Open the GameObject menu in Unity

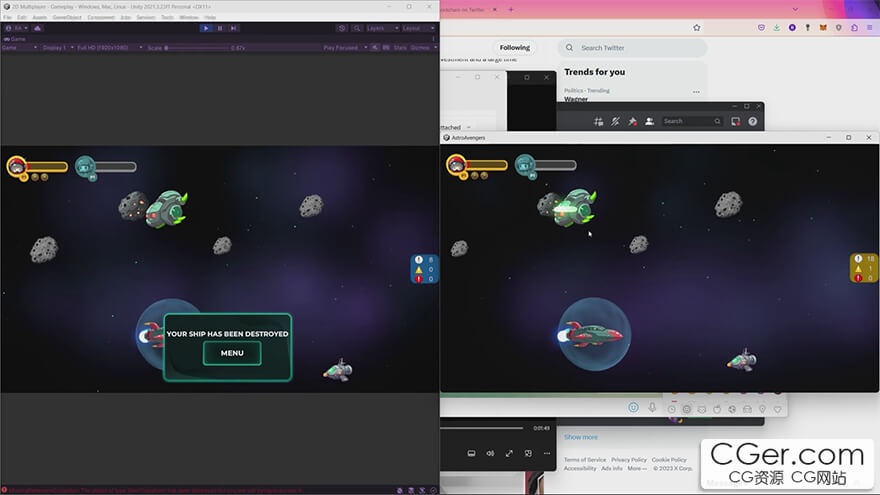tap(67, 17)
